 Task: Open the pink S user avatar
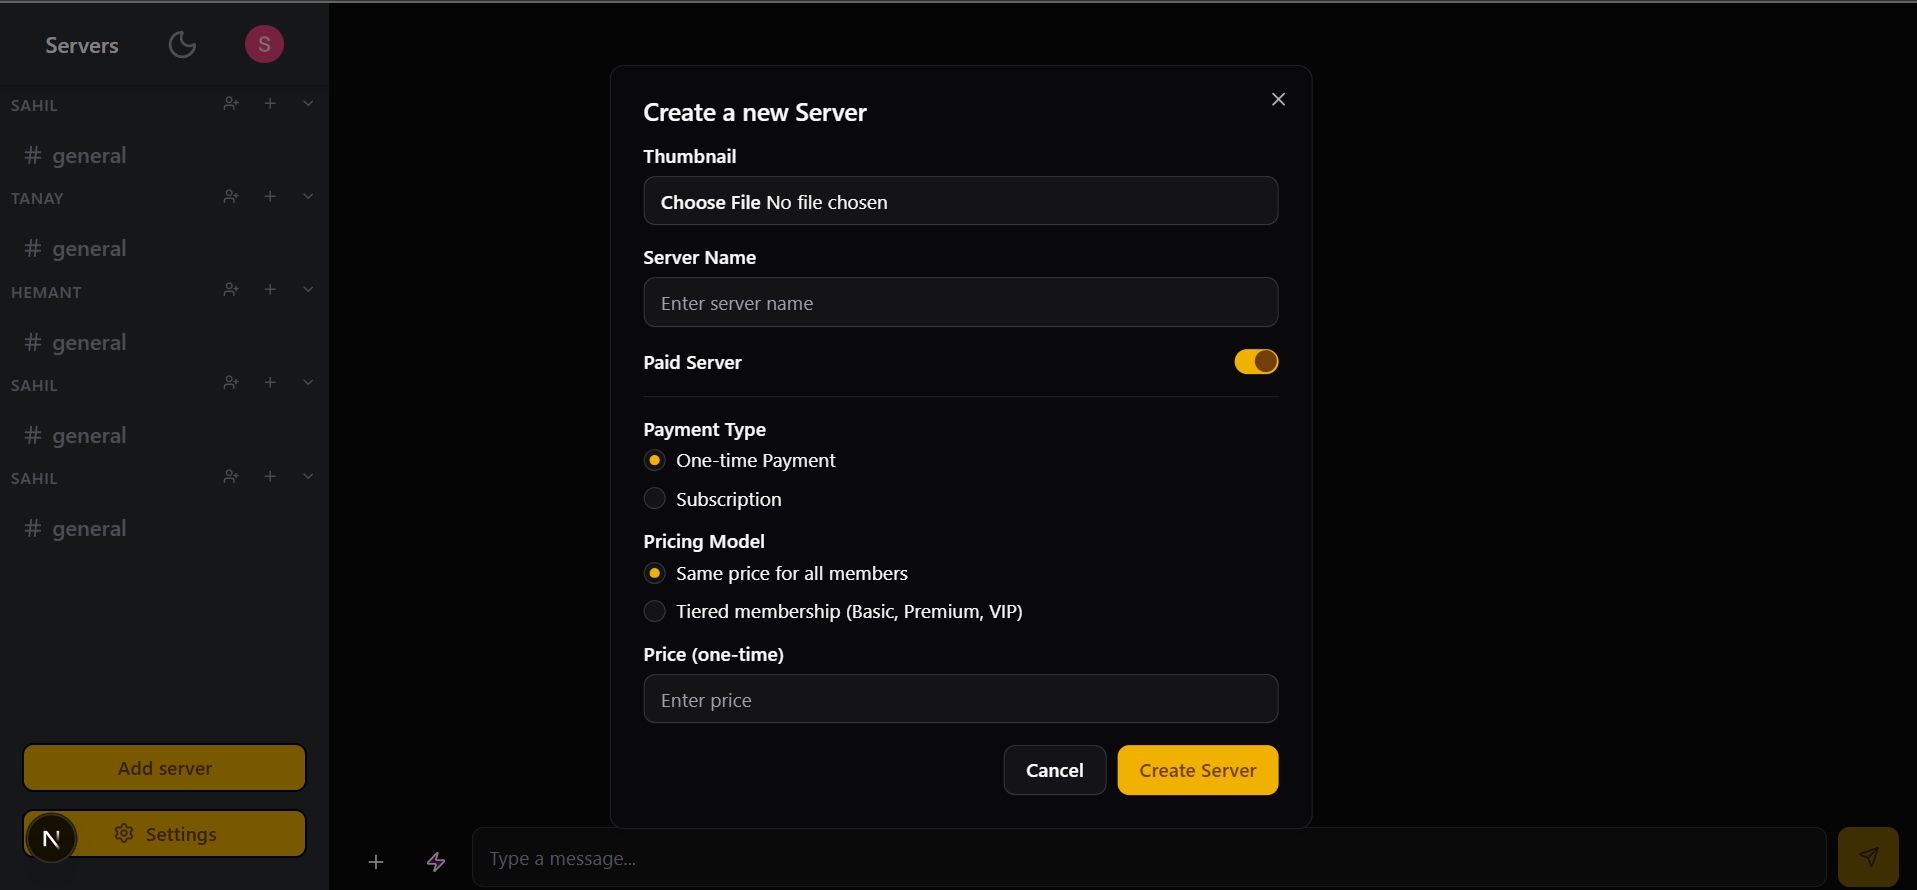pos(264,44)
